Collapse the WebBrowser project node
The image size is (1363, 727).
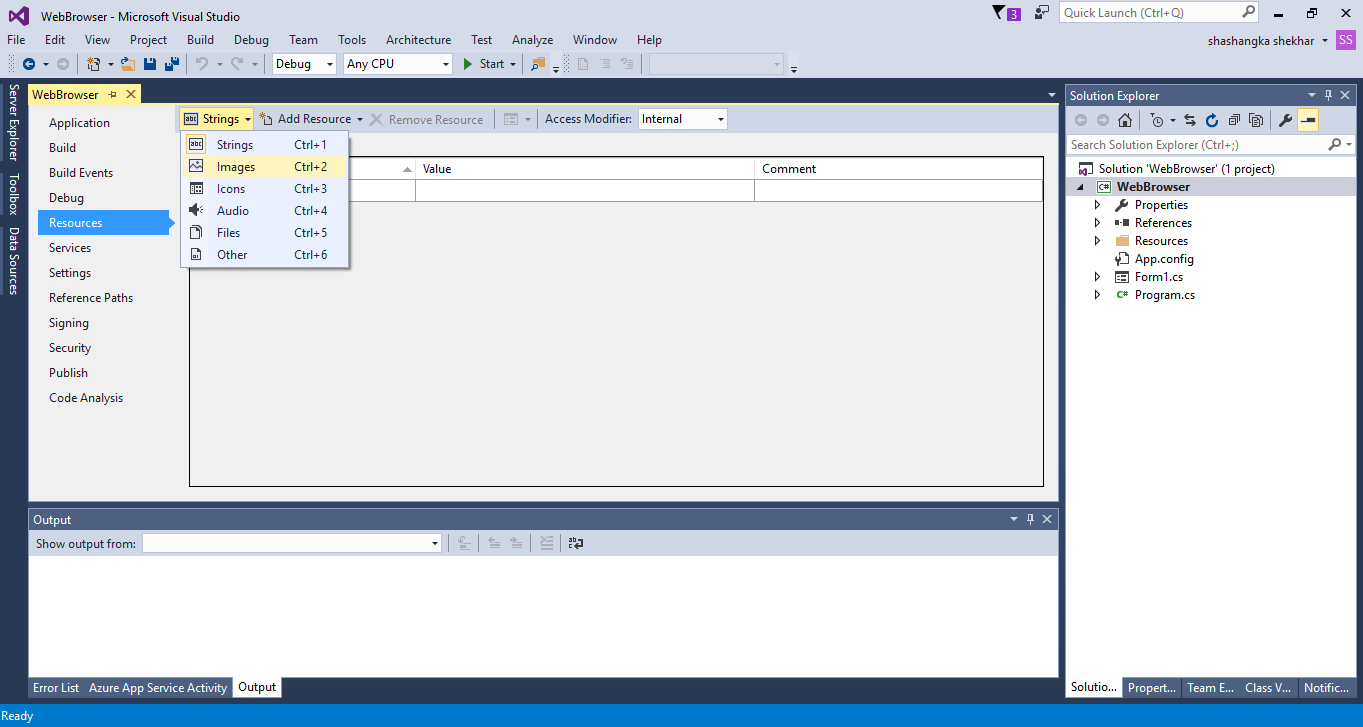1081,187
